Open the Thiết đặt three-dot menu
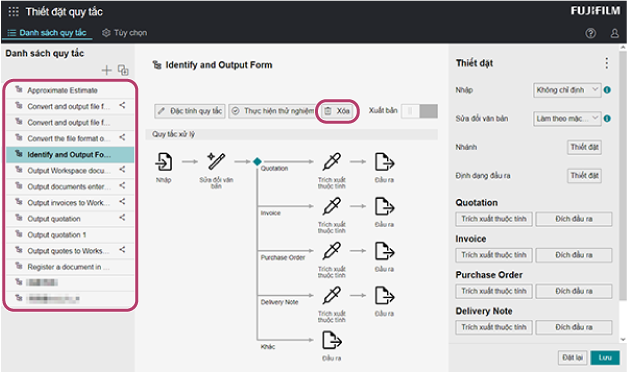This screenshot has height=373, width=627. pos(607,63)
